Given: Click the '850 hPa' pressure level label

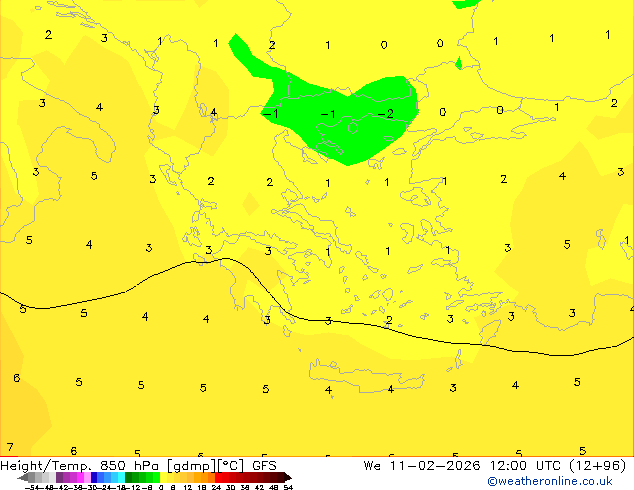Looking at the screenshot, I should coord(129,466).
